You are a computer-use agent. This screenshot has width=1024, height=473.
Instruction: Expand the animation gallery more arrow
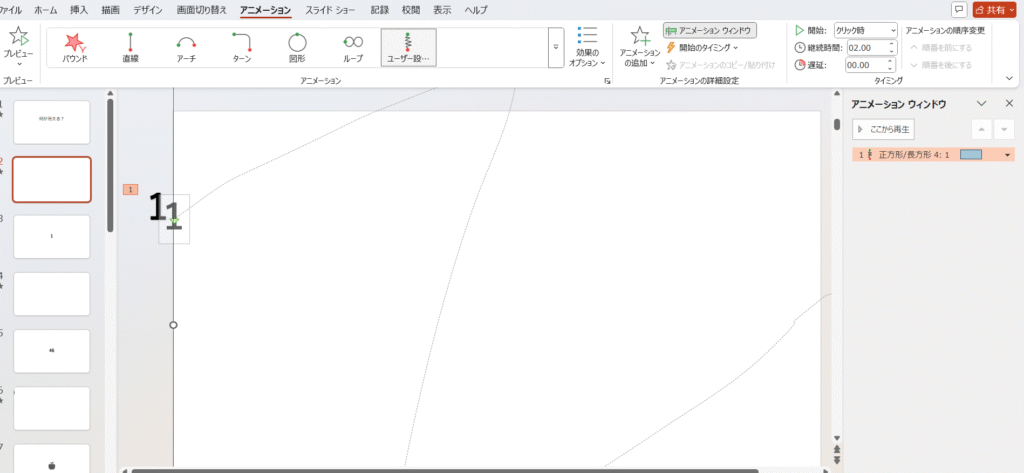point(555,47)
